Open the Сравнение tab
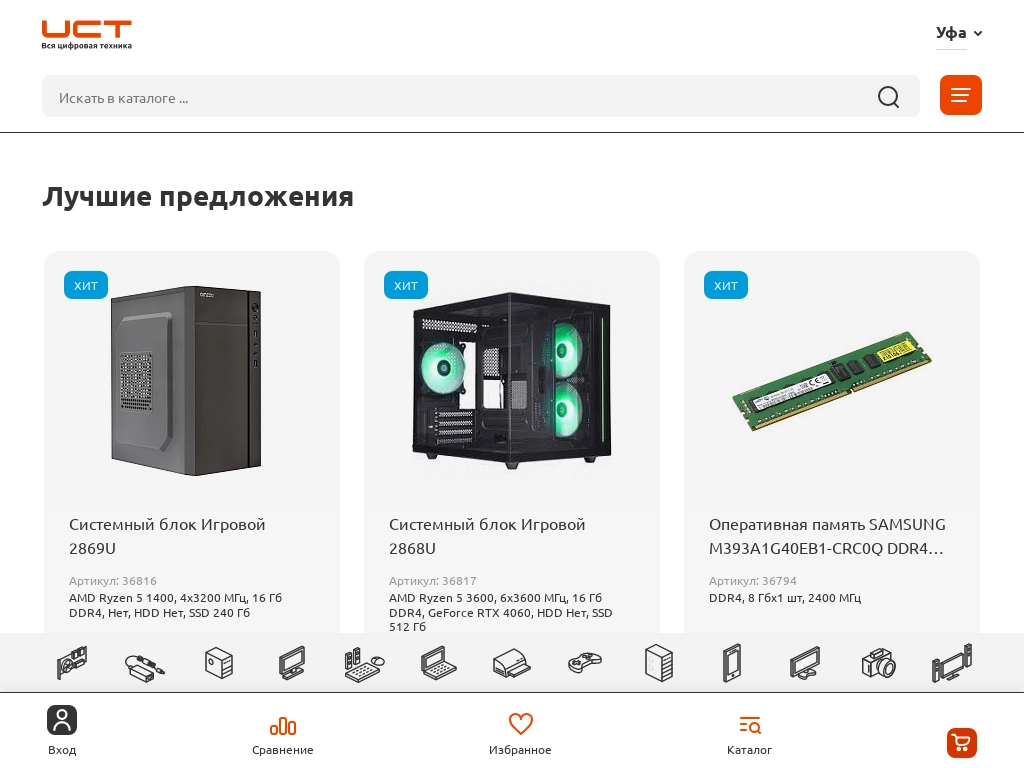 (283, 735)
